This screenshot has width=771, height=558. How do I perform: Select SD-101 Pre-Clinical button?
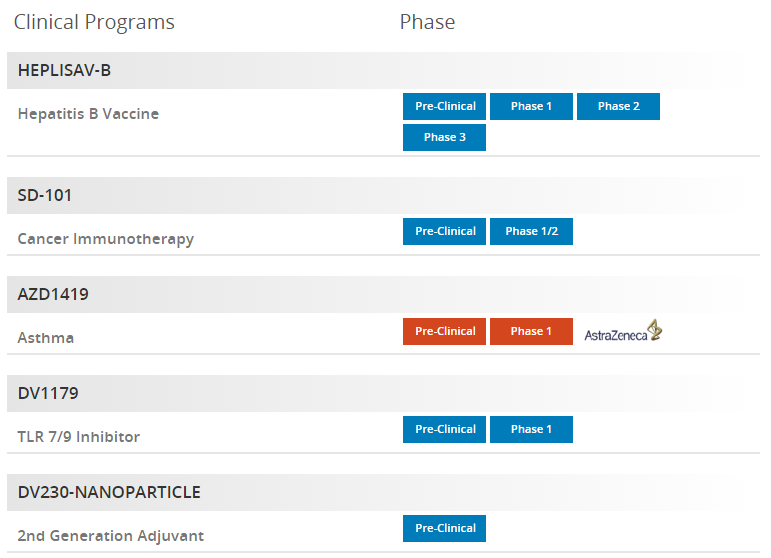(445, 231)
